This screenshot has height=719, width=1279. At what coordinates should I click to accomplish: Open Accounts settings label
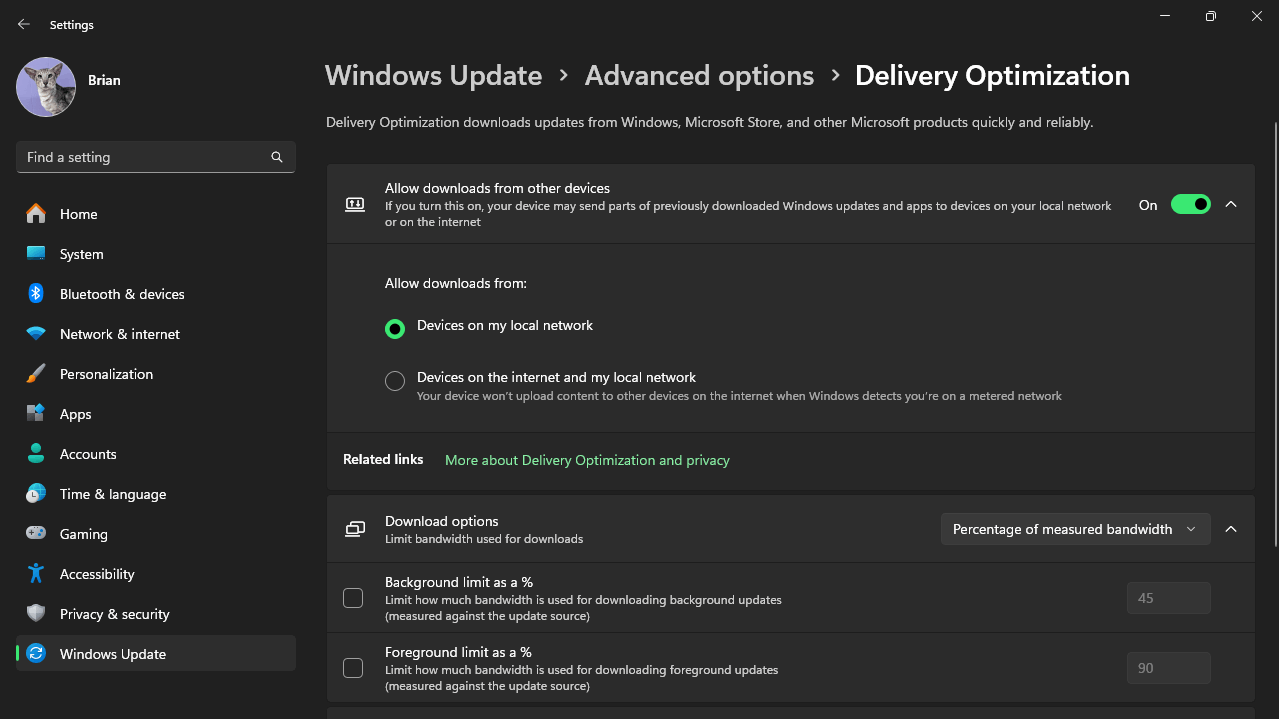tap(88, 454)
